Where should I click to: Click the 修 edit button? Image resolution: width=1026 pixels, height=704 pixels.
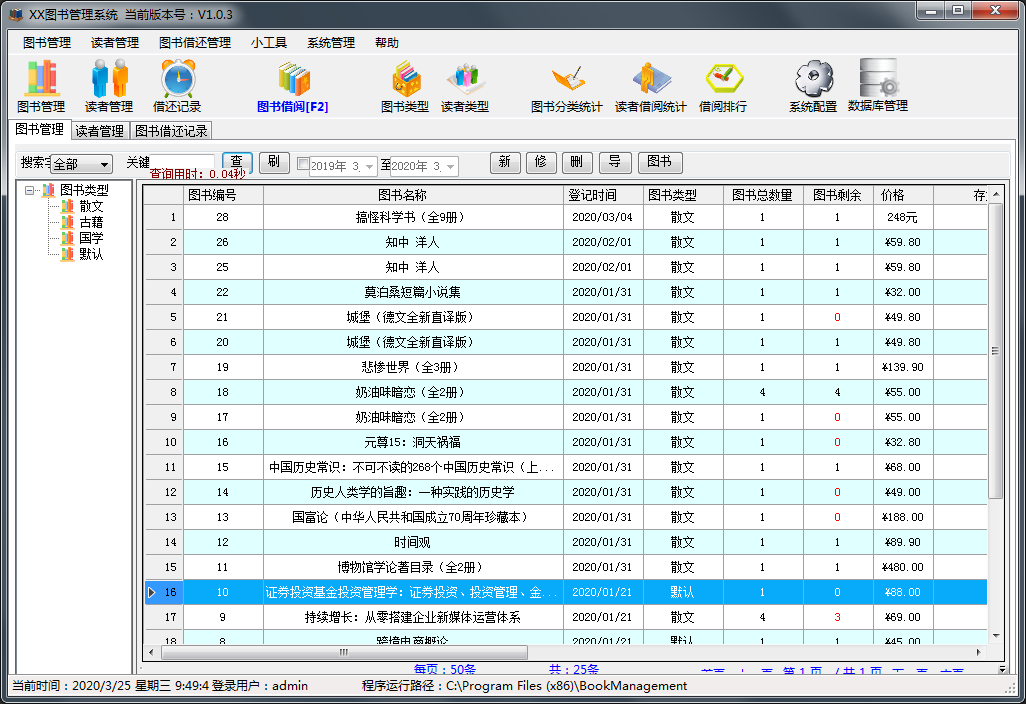(x=541, y=162)
